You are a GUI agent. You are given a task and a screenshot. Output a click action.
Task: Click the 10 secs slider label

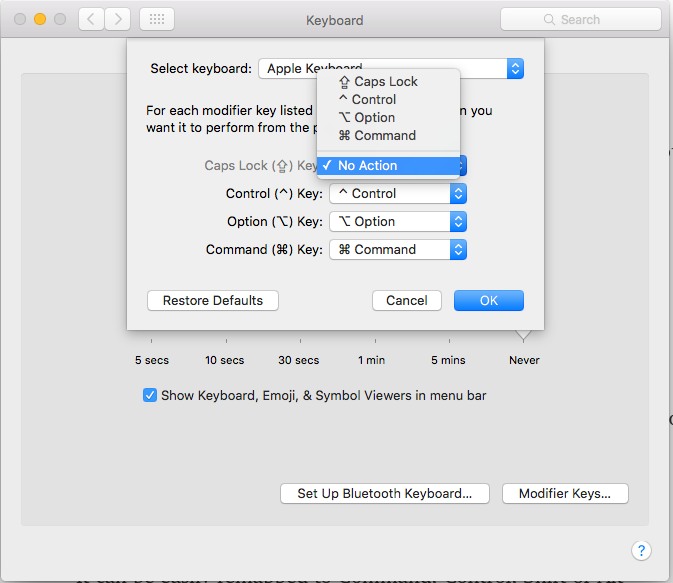[x=224, y=360]
